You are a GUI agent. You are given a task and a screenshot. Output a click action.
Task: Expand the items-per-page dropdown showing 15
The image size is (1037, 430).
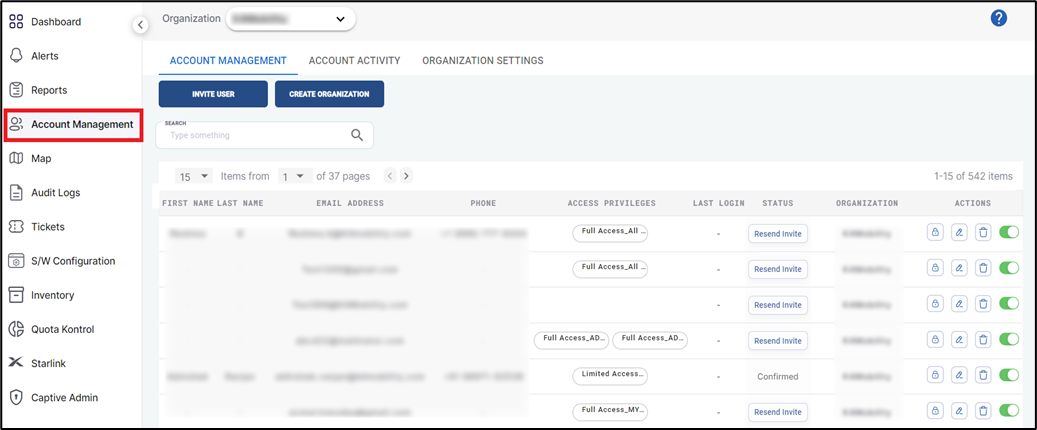(x=194, y=176)
